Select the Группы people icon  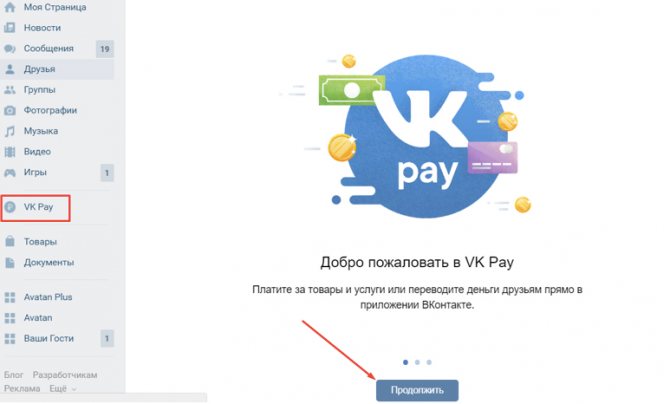pos(9,90)
